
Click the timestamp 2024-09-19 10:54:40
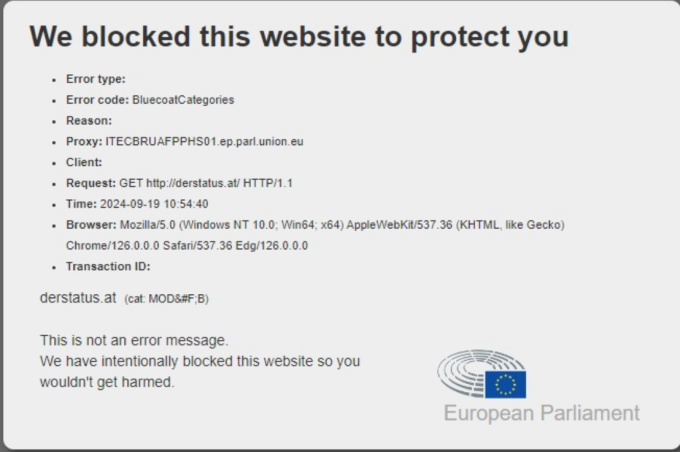(154, 204)
